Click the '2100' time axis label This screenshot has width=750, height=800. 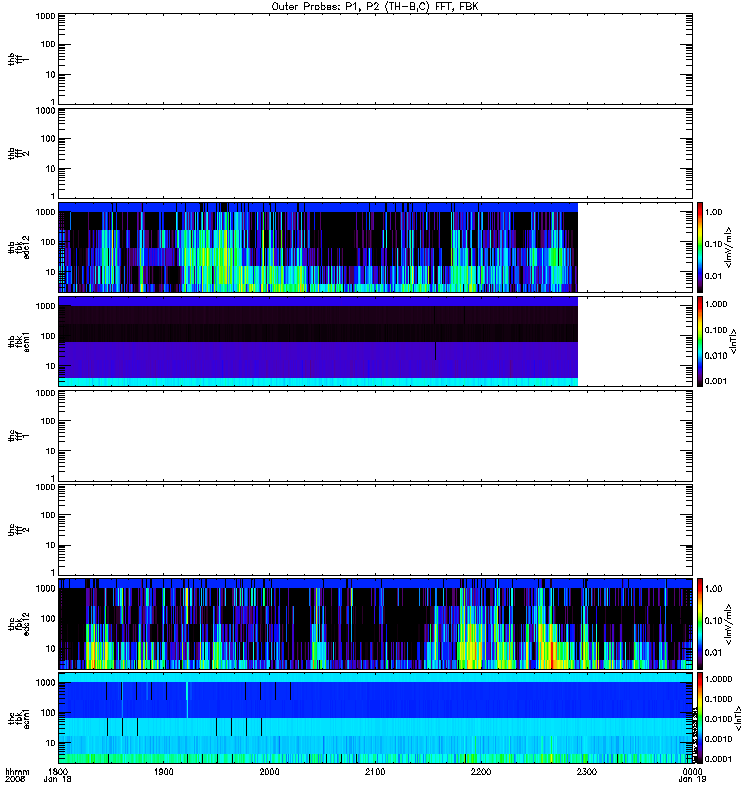(375, 771)
